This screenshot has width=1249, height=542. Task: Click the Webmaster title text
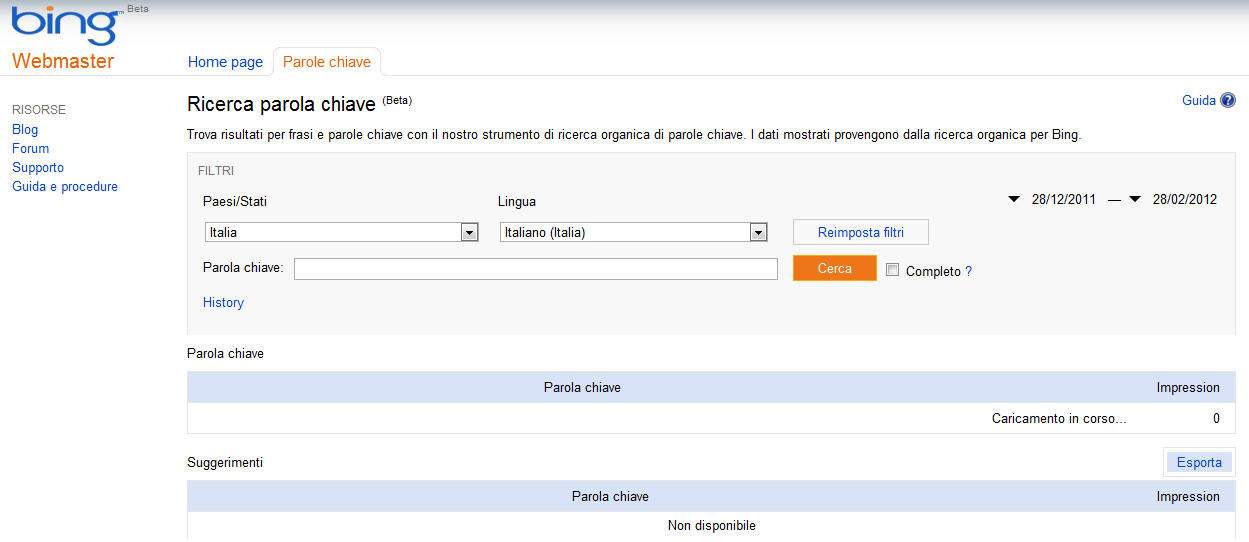[63, 62]
